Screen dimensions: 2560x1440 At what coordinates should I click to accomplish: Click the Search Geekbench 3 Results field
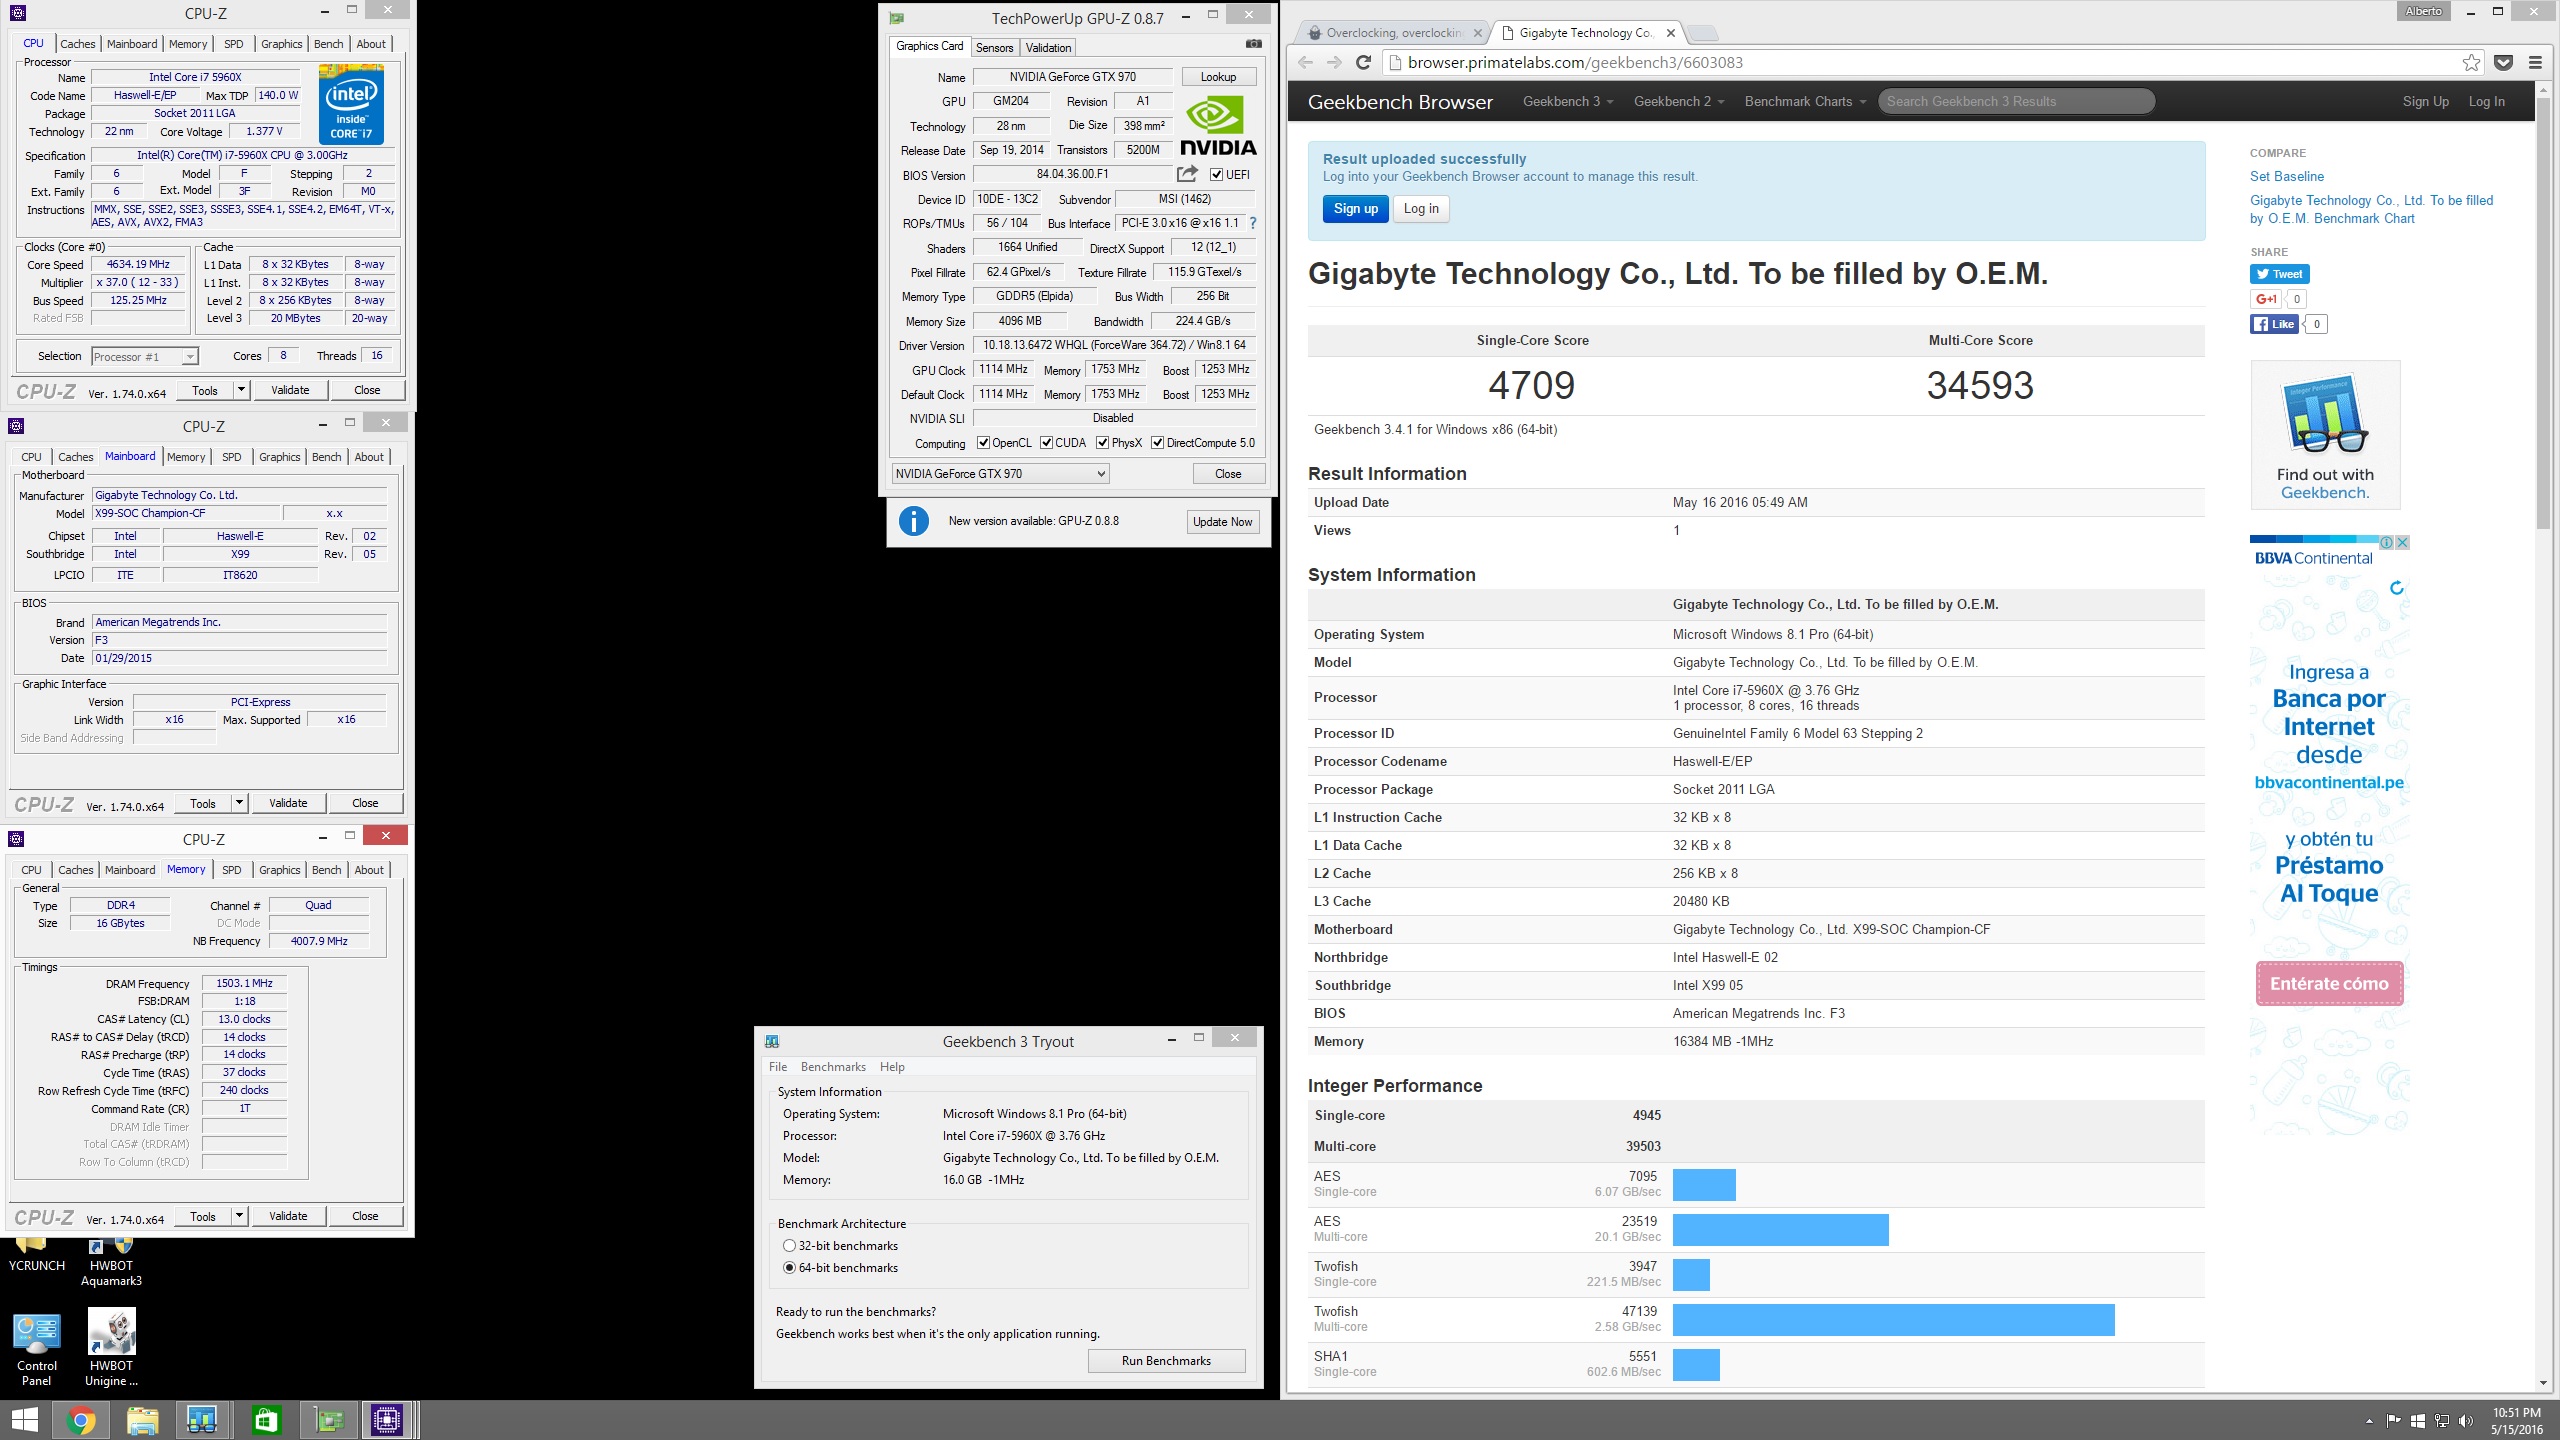point(2016,101)
